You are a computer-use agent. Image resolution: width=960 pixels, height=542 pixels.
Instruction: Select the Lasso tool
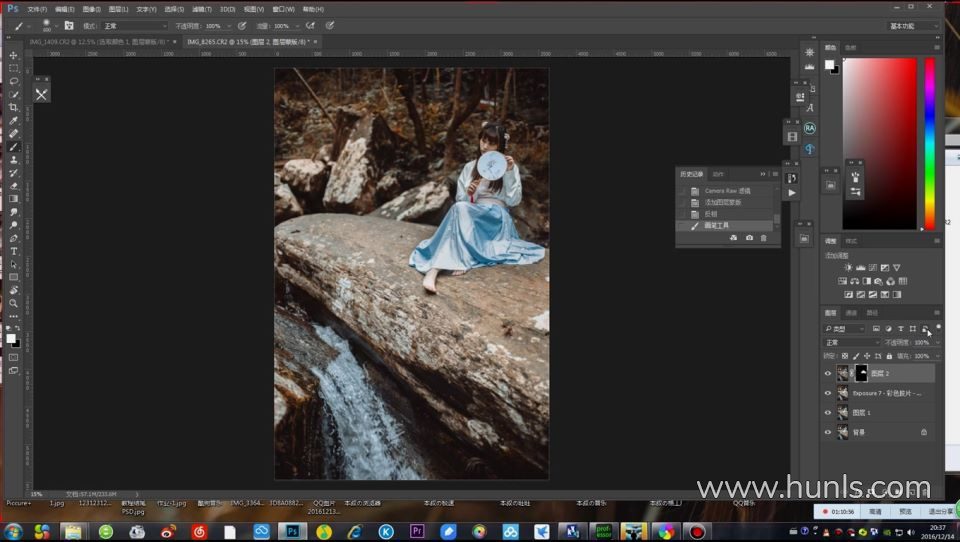14,81
